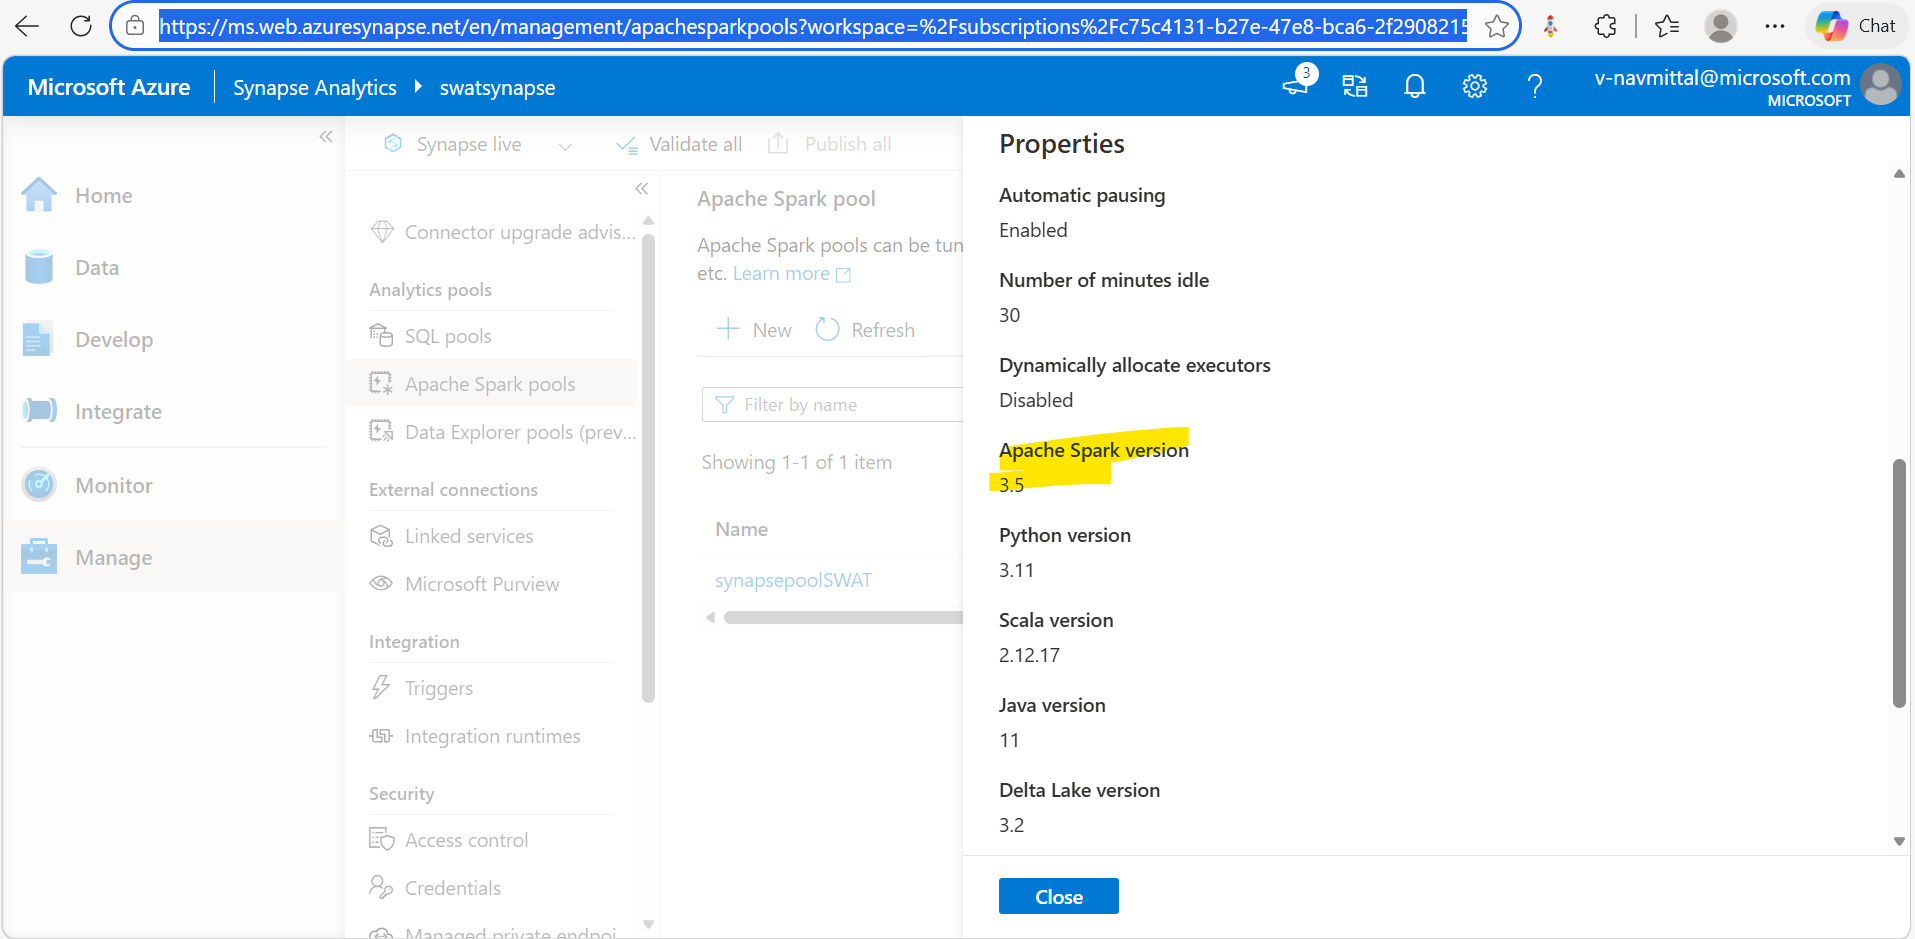Viewport: 1915px width, 939px height.
Task: Open the Manage hub
Action: click(x=172, y=557)
